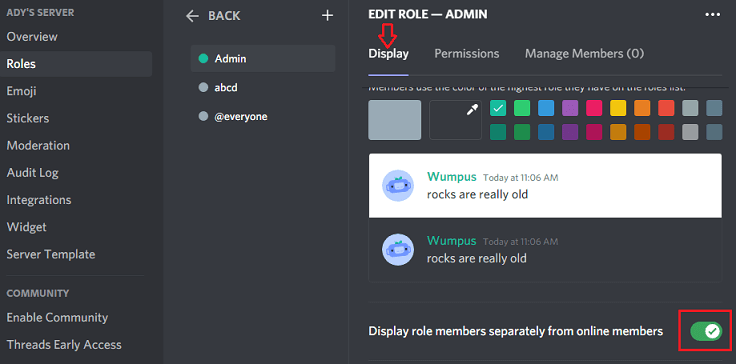Pick a custom color with the eyedropper
Image resolution: width=736 pixels, height=364 pixels.
click(x=472, y=111)
